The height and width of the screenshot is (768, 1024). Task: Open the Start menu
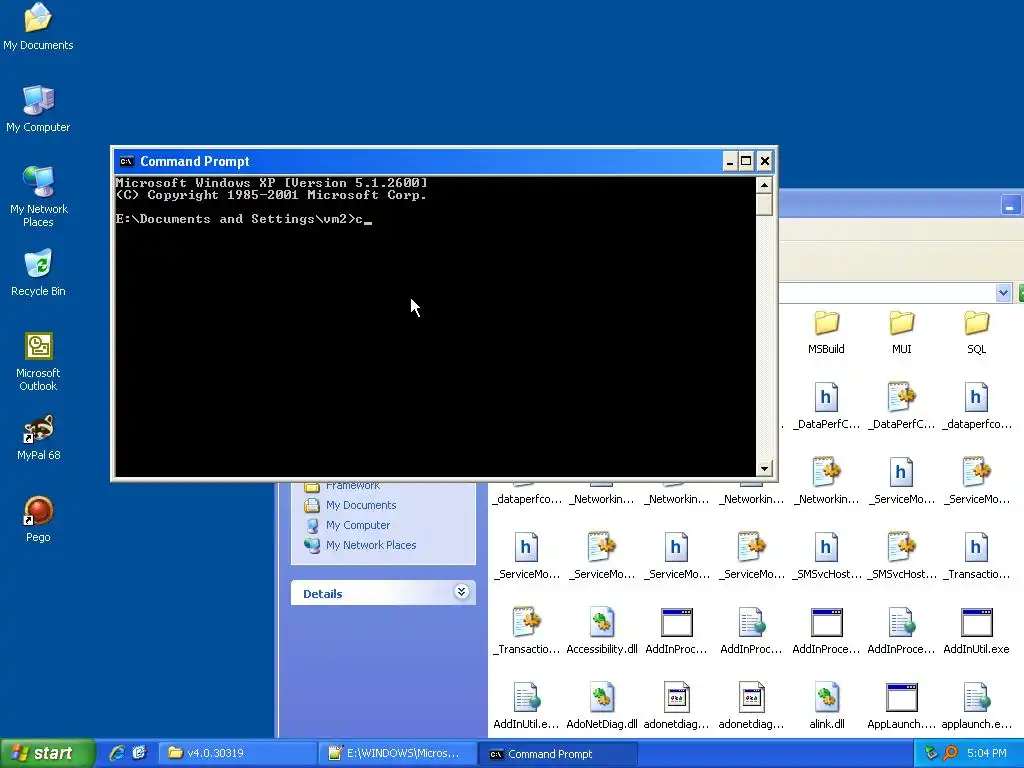point(46,753)
